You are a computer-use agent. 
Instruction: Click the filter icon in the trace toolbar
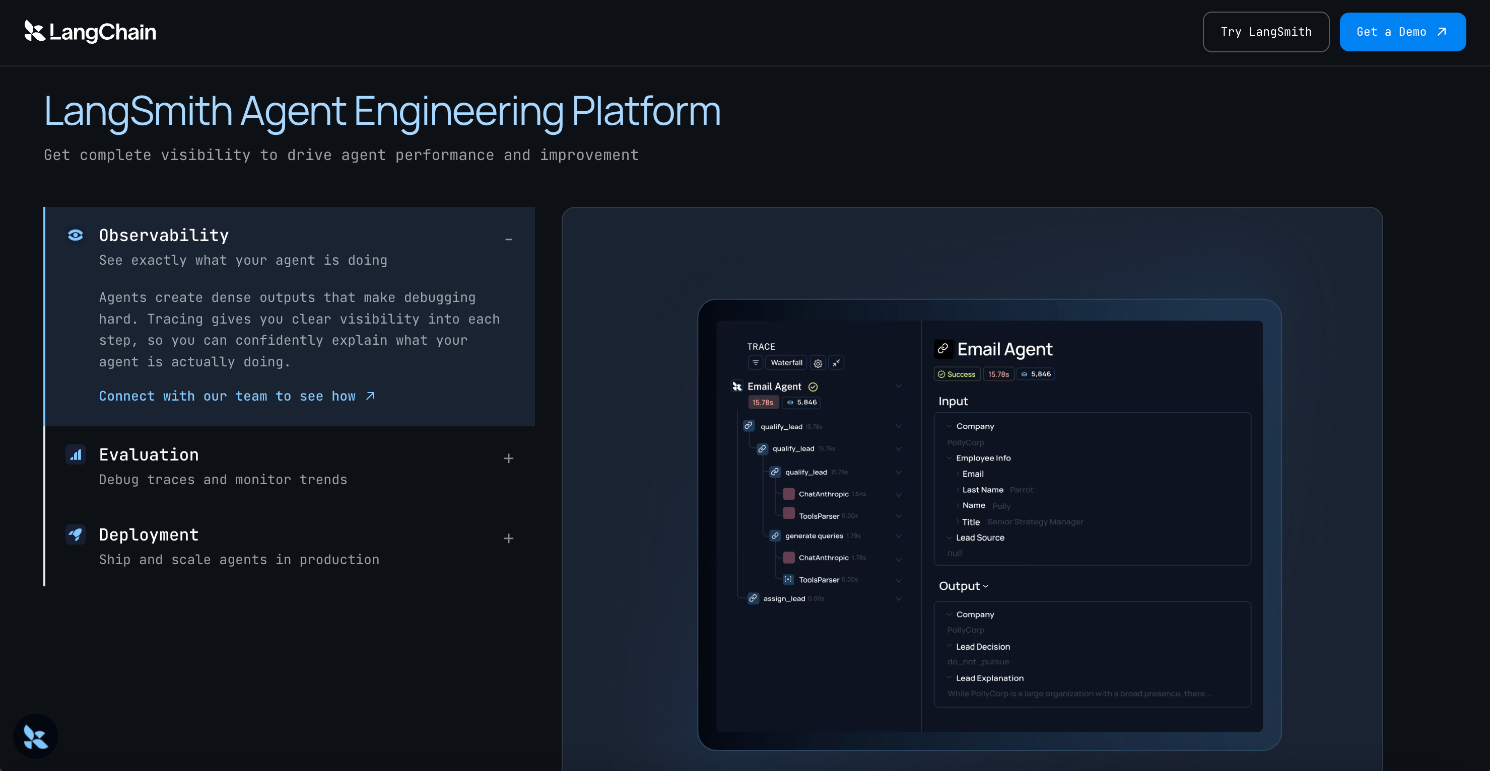(x=755, y=362)
